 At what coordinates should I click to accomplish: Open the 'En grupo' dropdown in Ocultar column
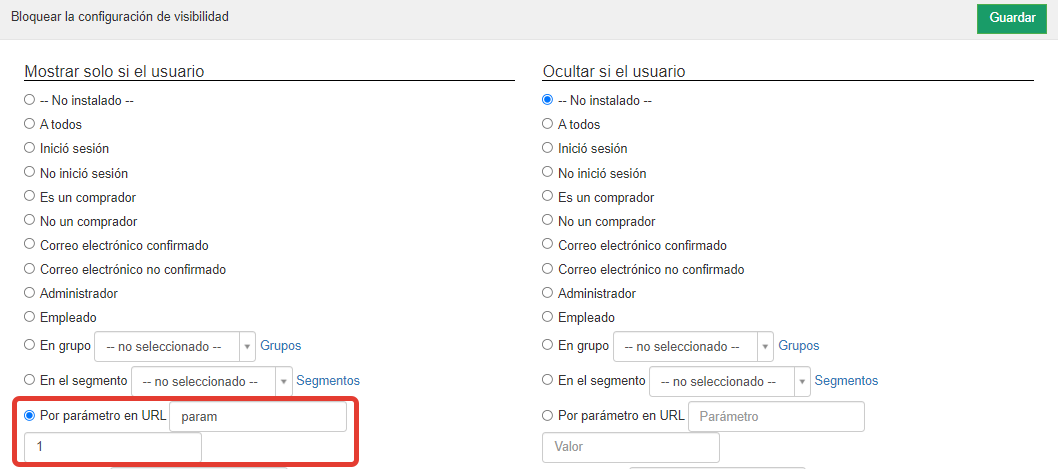694,346
